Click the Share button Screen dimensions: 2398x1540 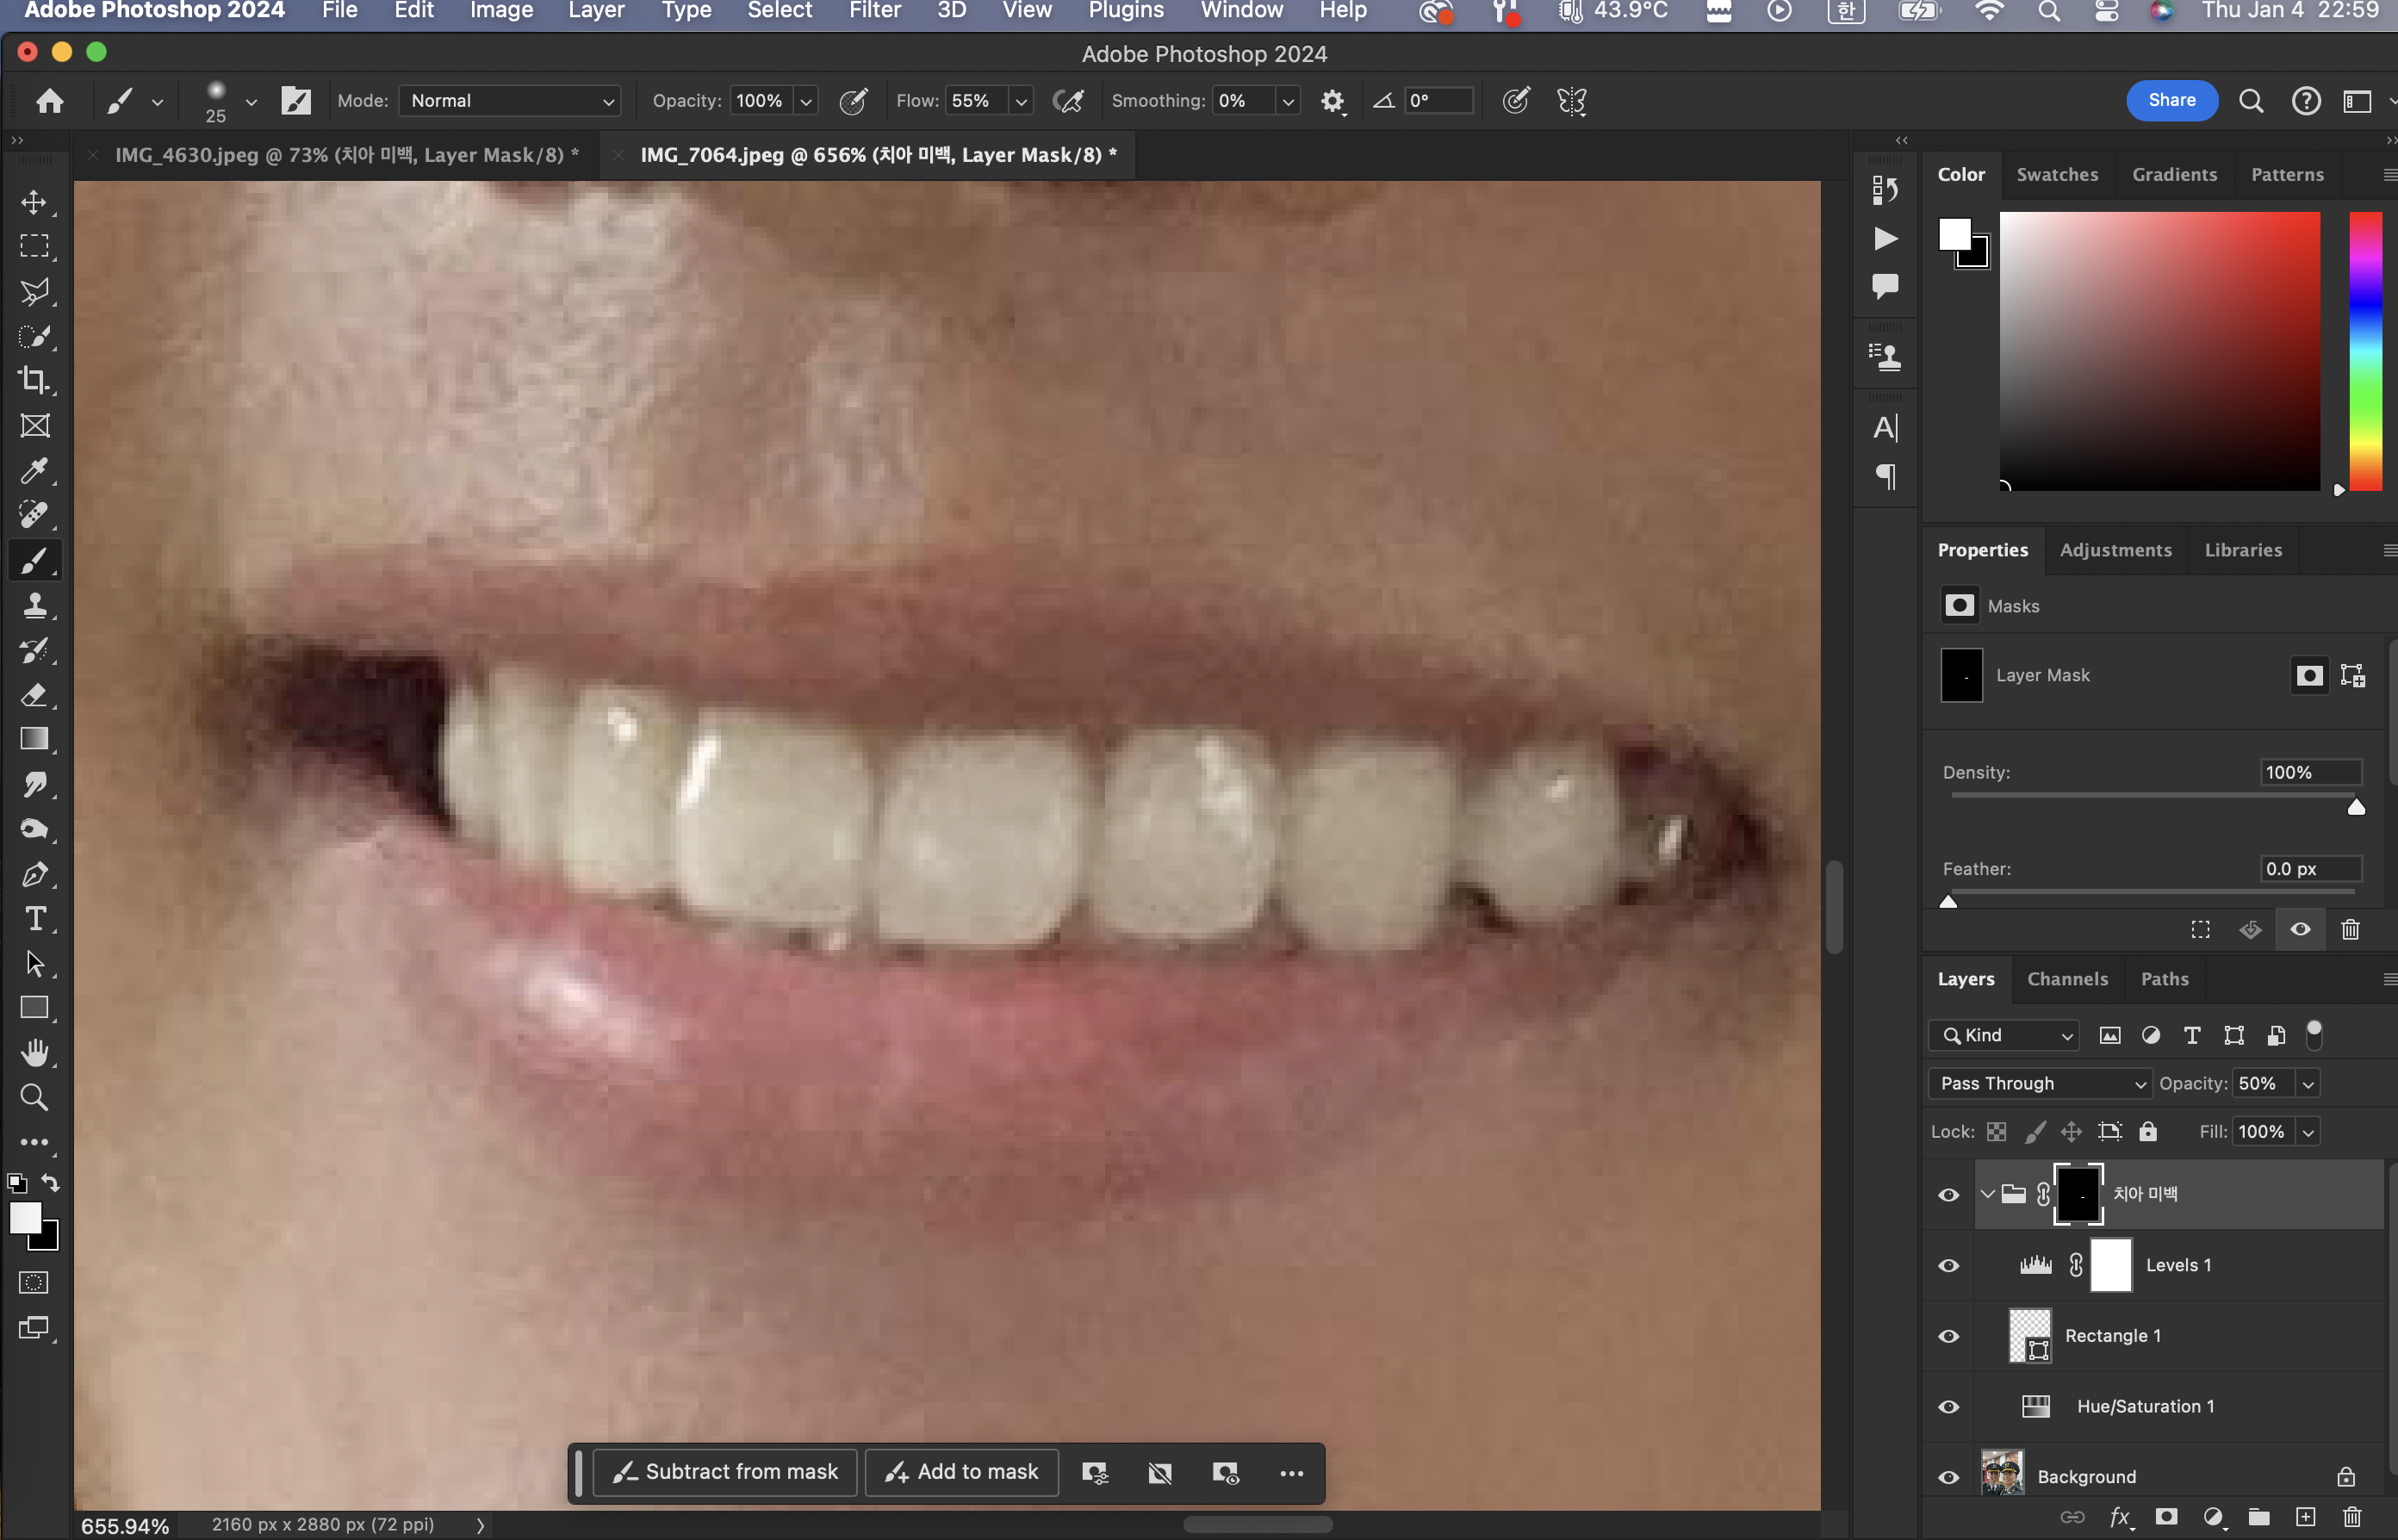pyautogui.click(x=2171, y=100)
